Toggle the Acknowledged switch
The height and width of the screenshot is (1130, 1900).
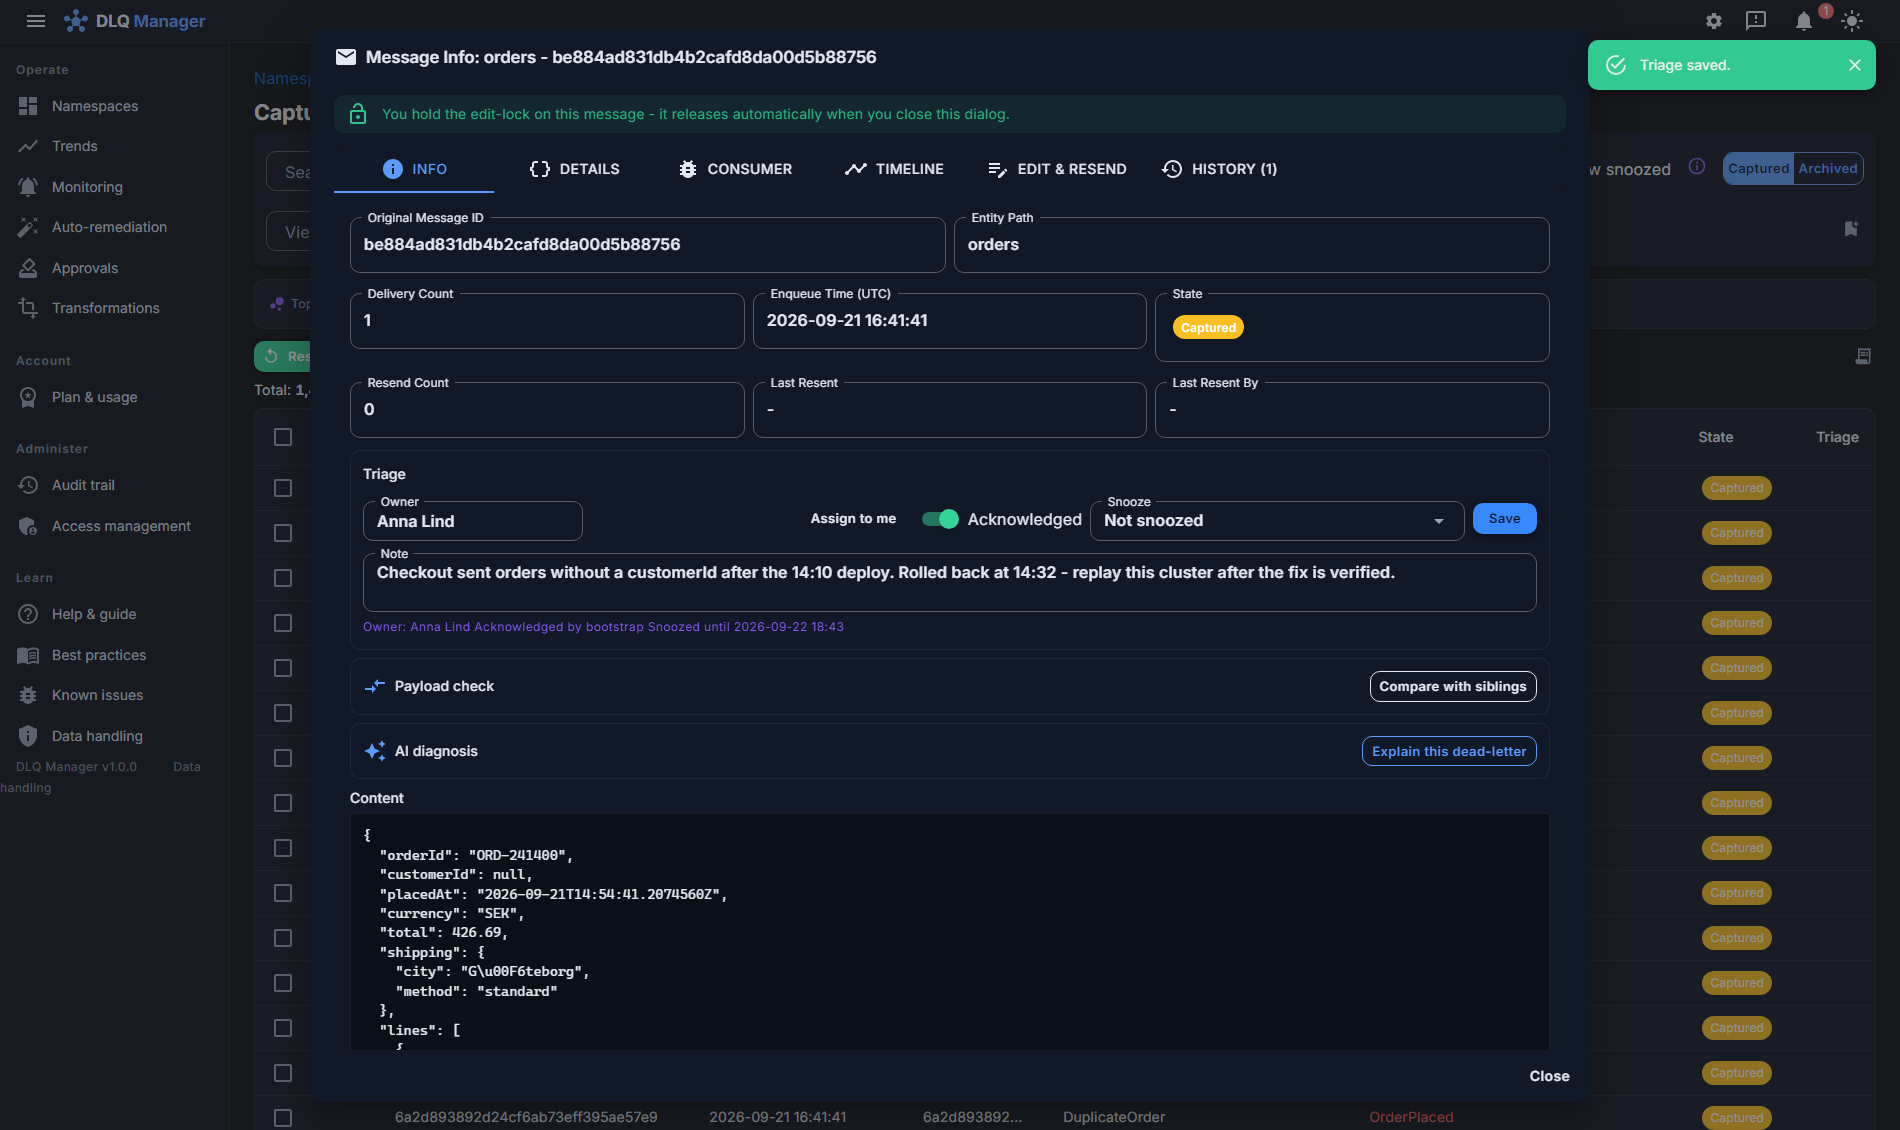(x=940, y=519)
